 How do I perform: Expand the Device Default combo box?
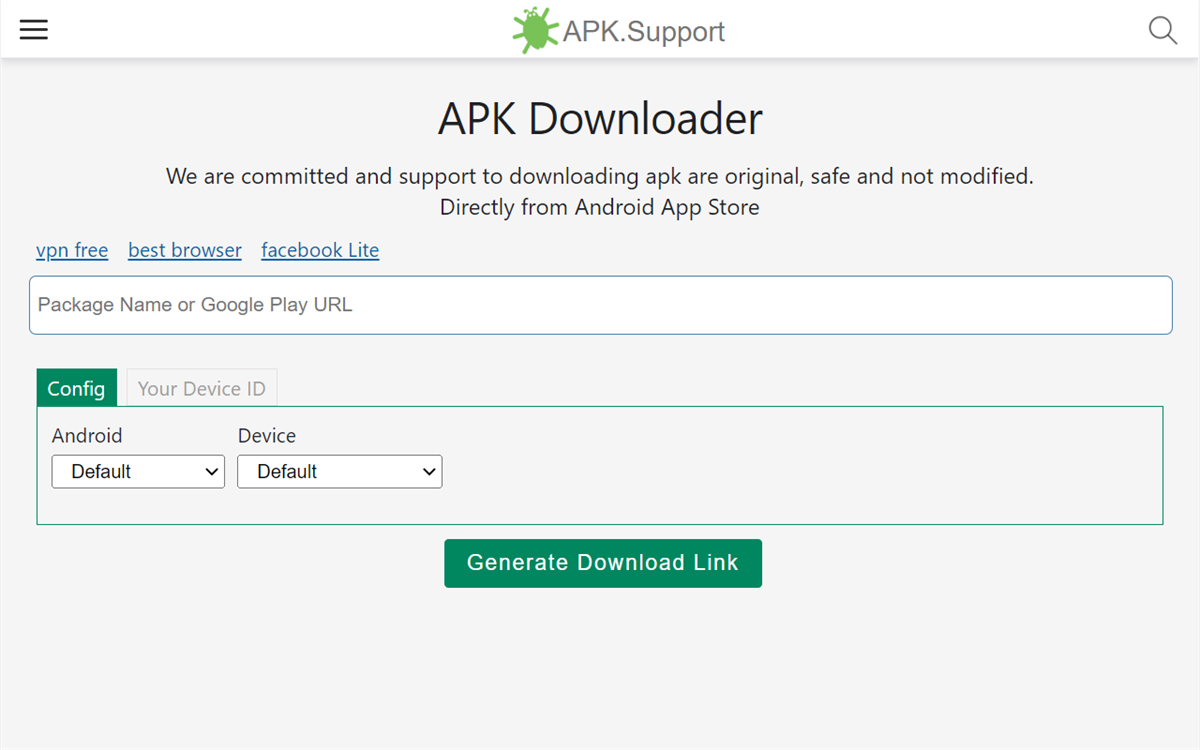339,471
